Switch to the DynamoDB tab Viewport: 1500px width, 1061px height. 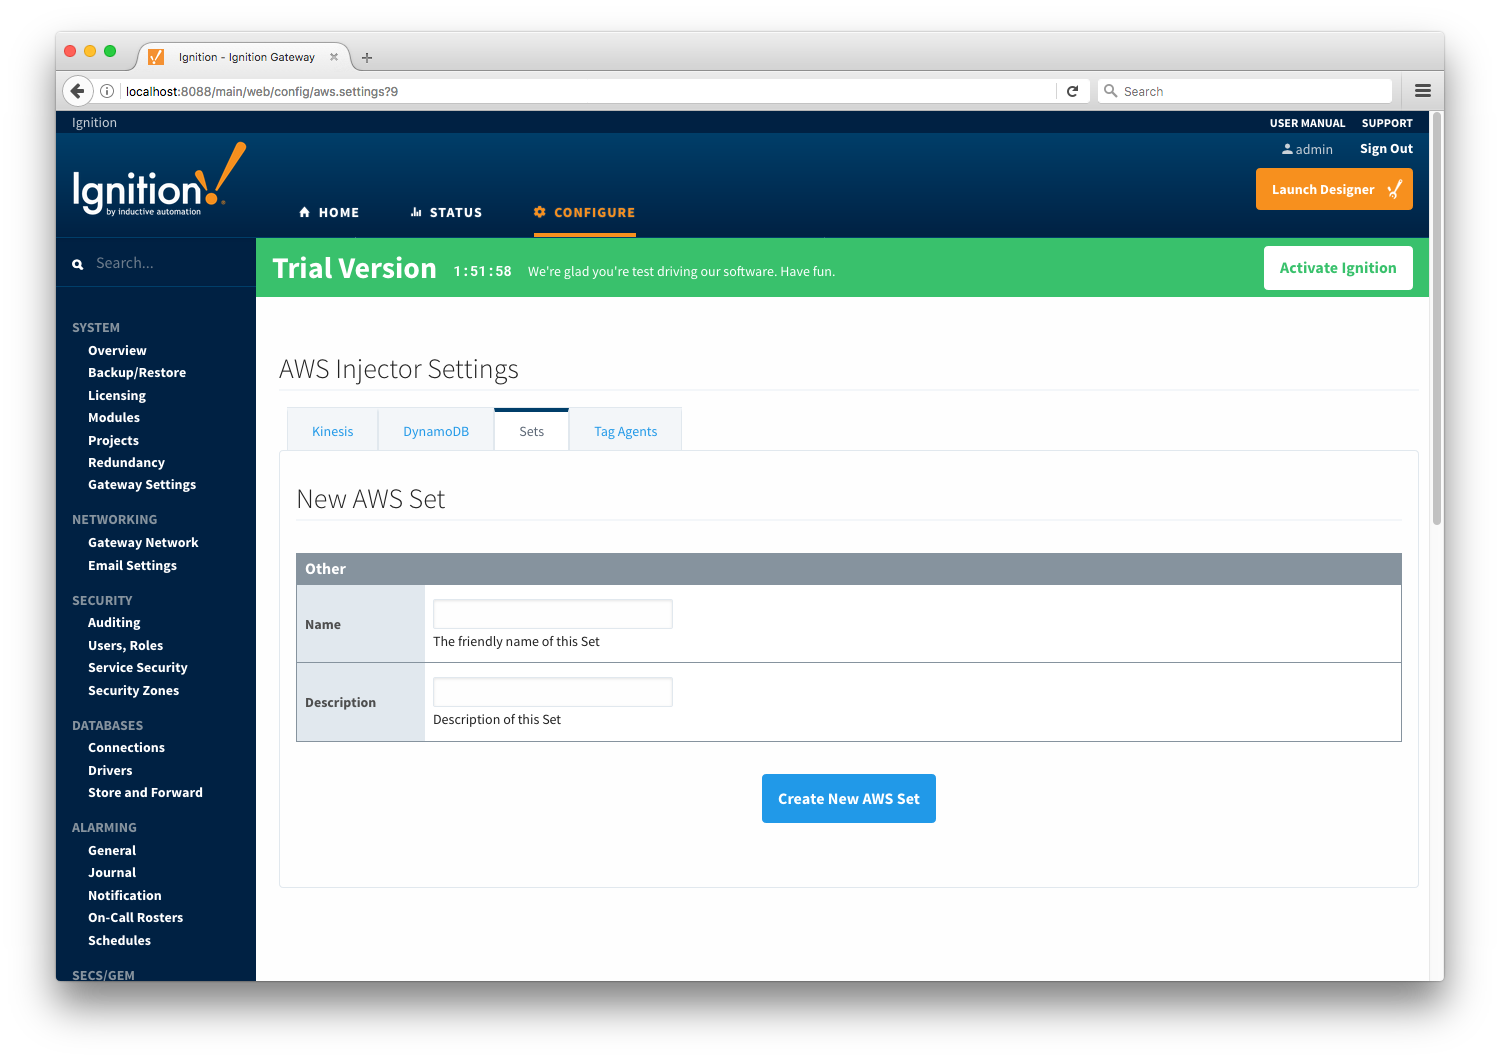436,431
